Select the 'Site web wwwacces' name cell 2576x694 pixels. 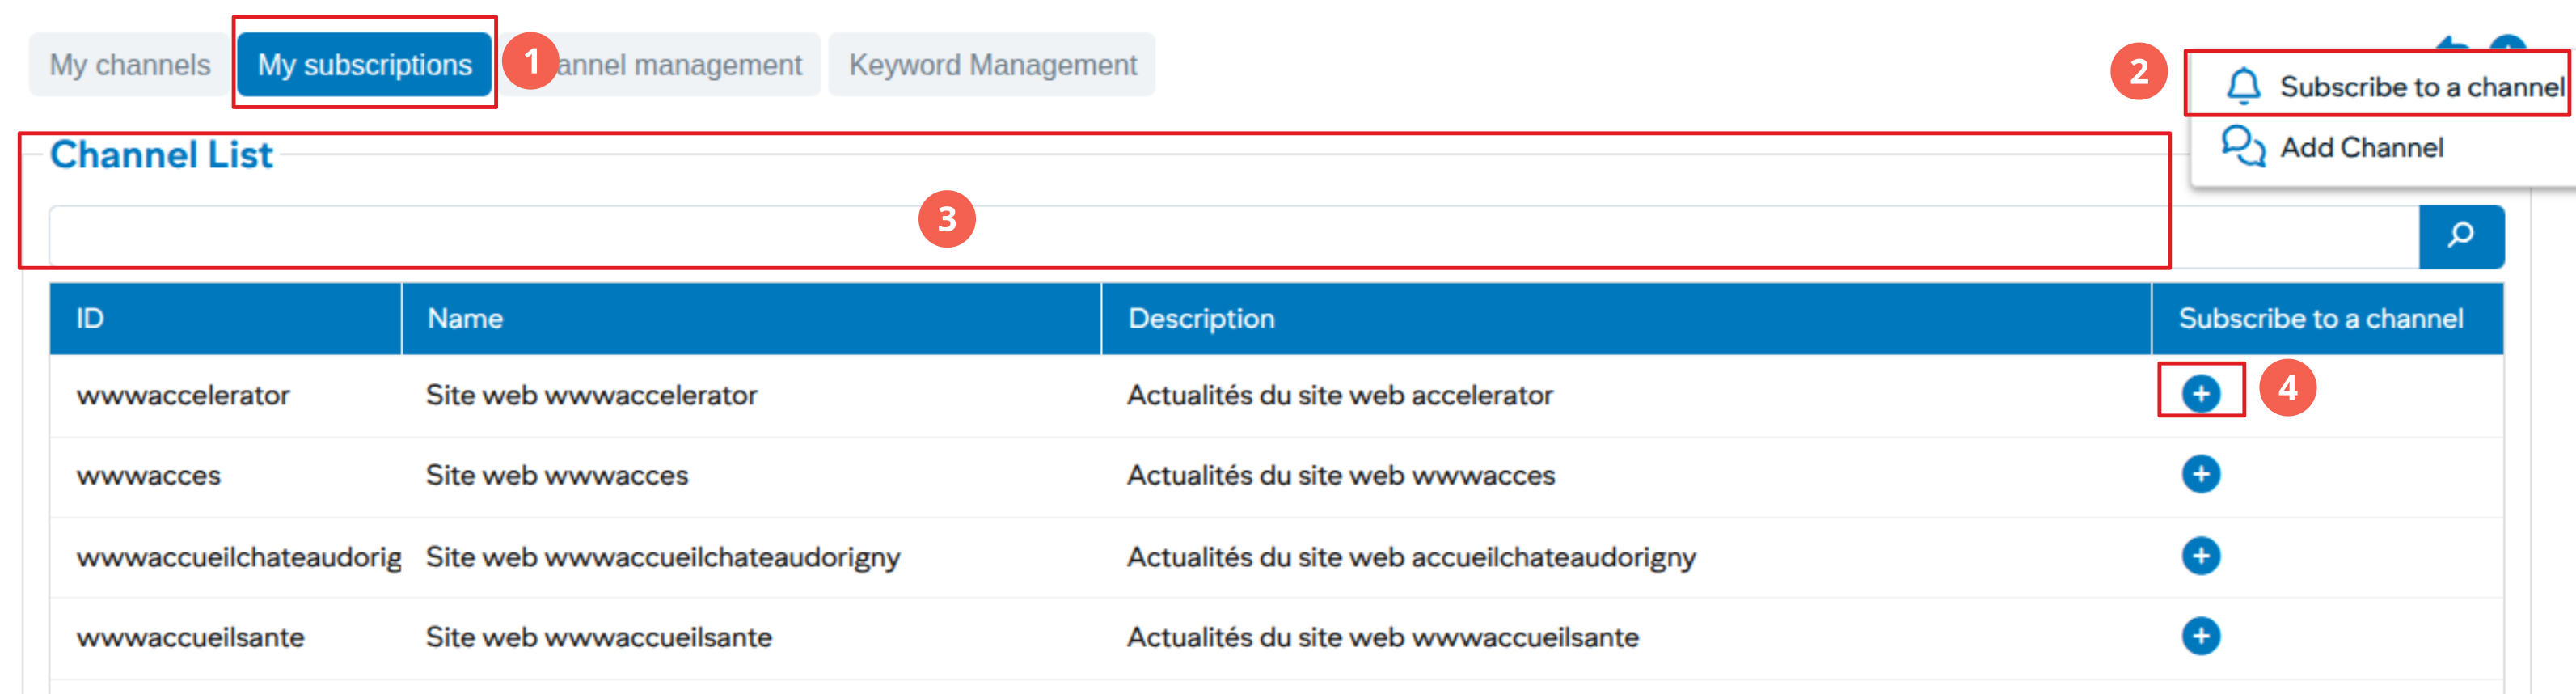tap(557, 475)
